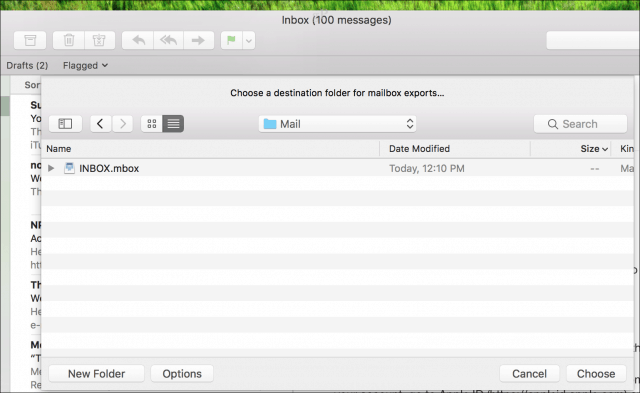The width and height of the screenshot is (640, 393).
Task: Click the Reply All double-arrow icon
Action: coord(168,40)
